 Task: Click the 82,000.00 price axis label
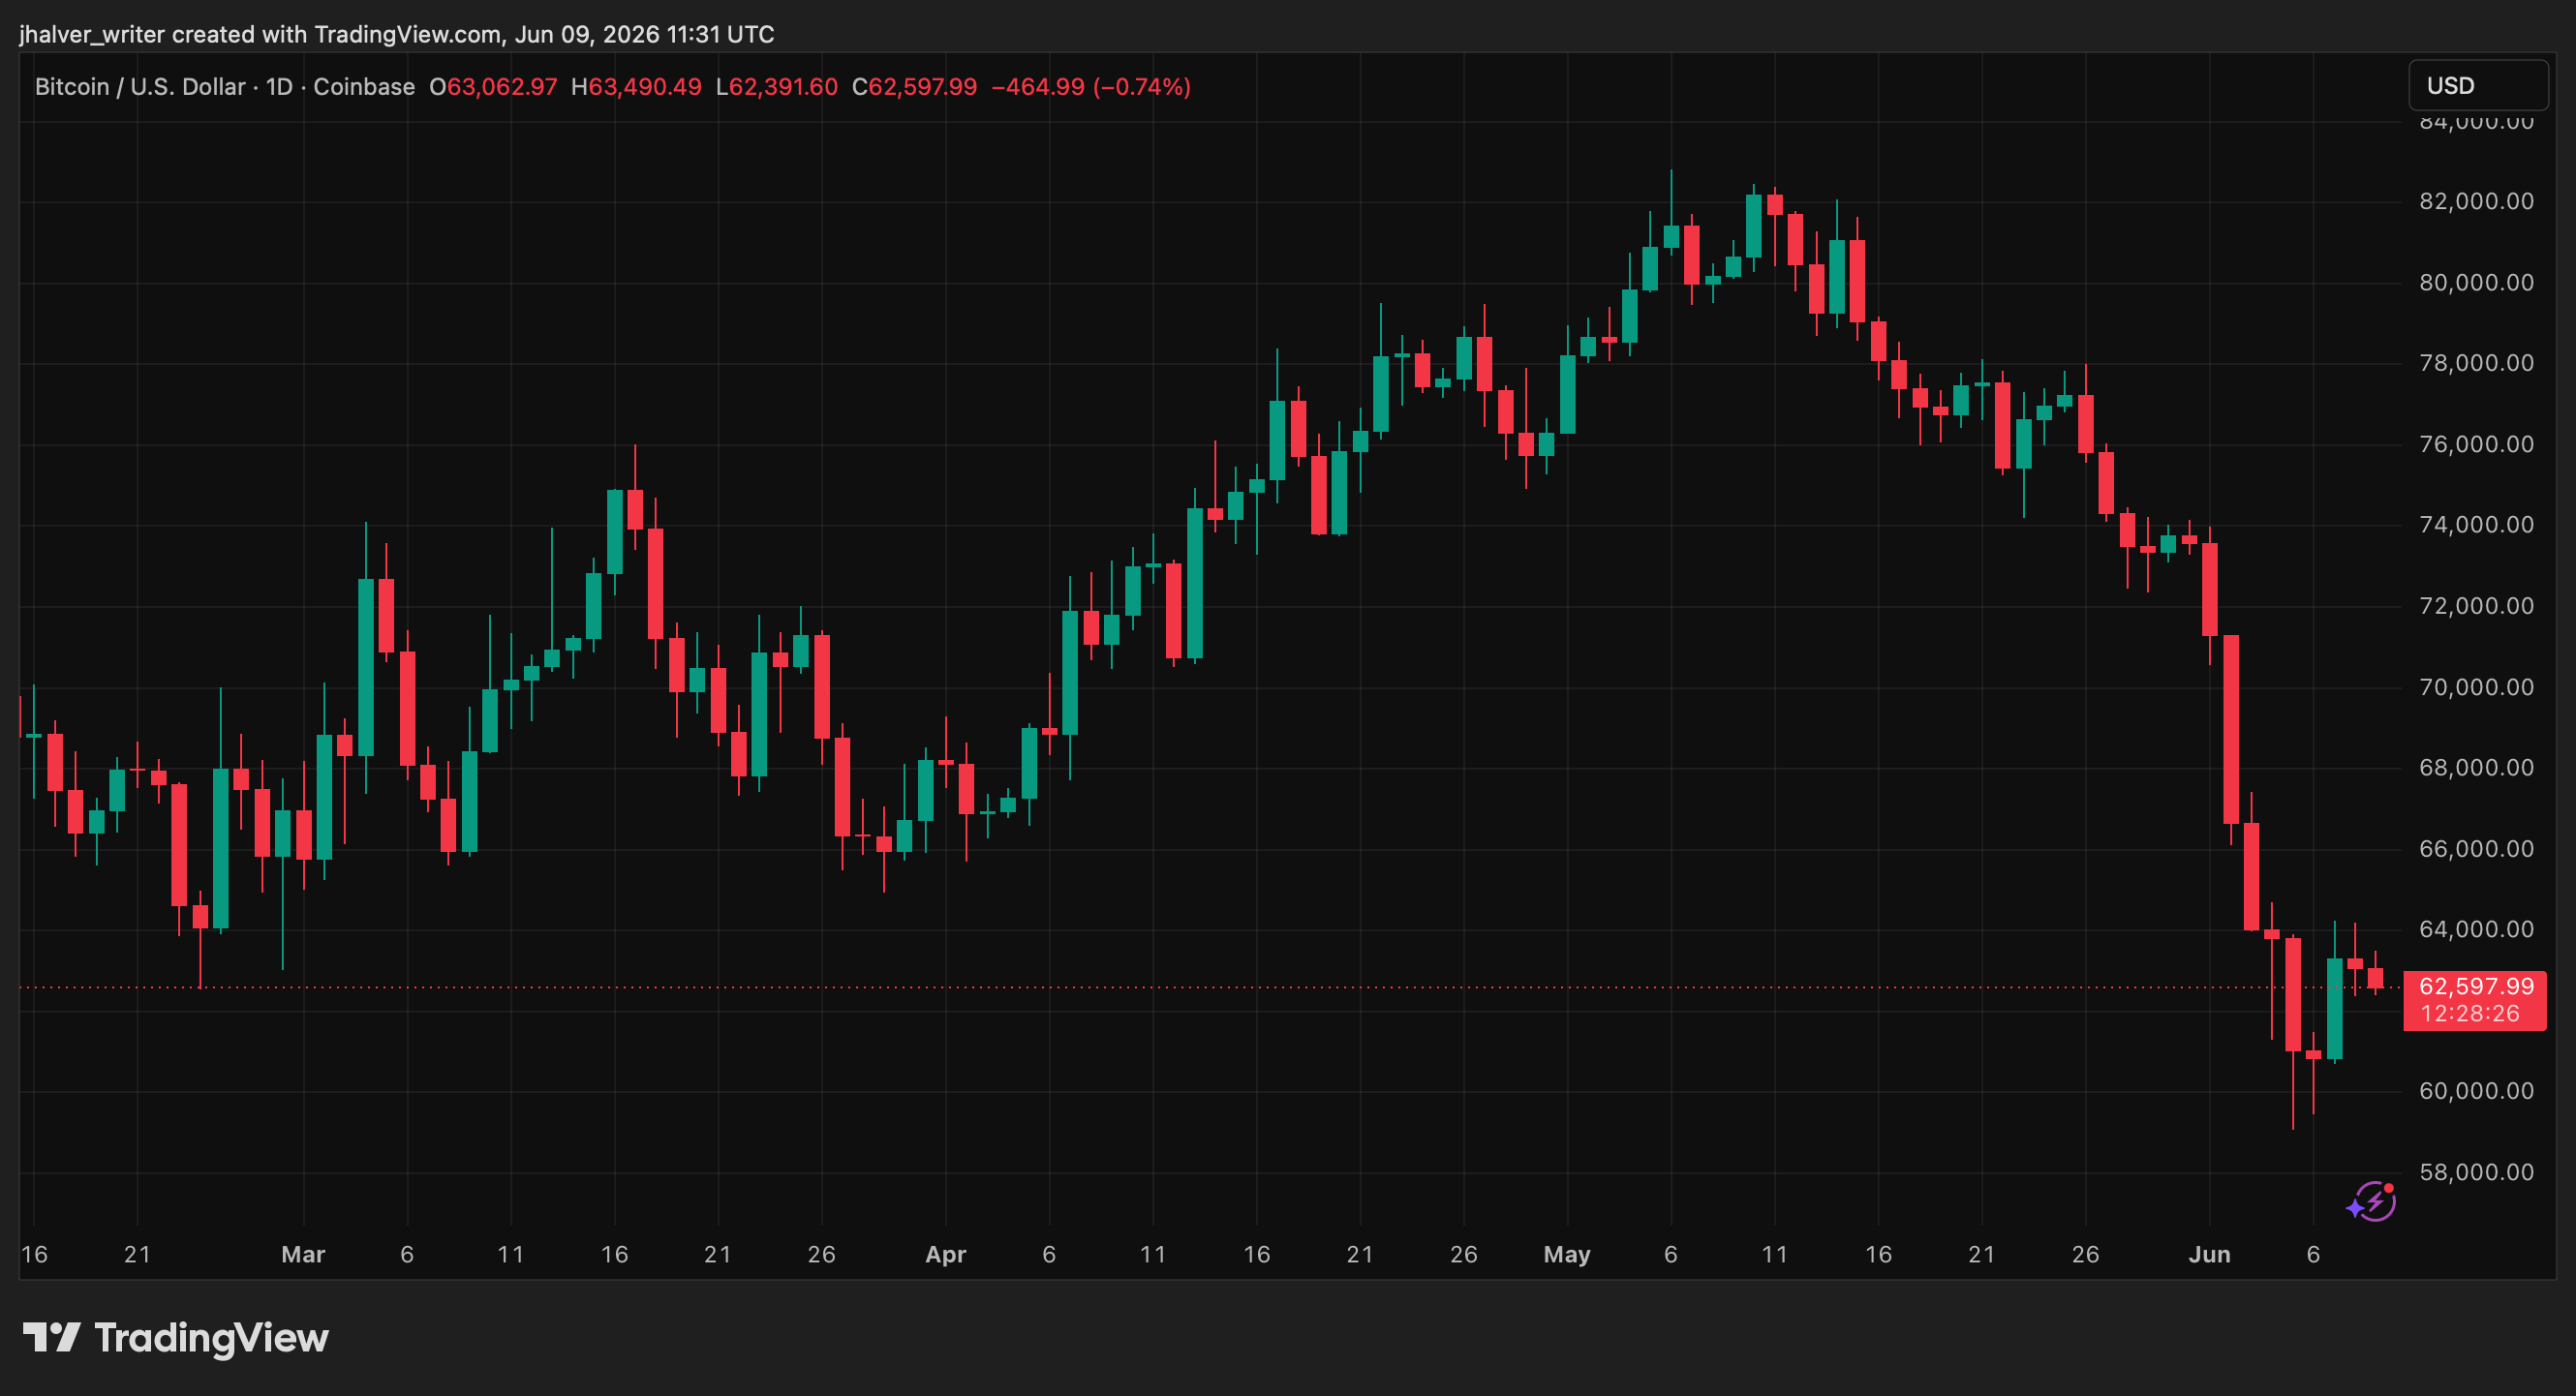(2476, 202)
